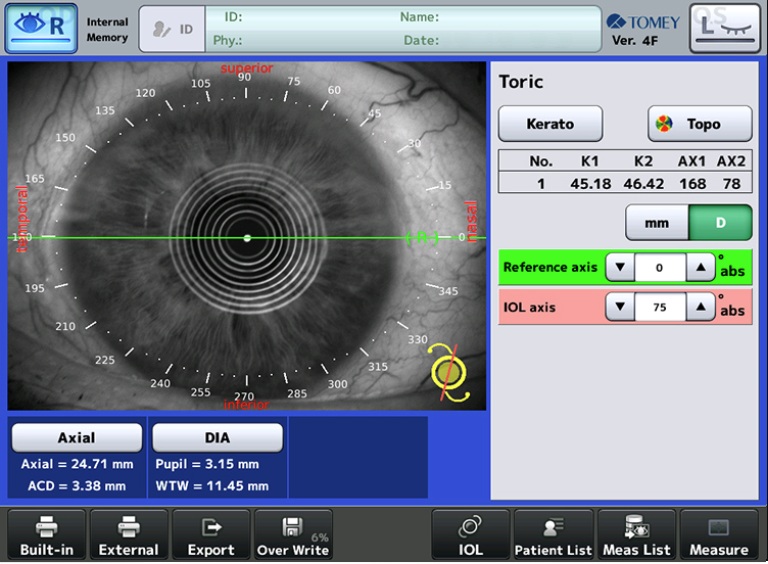Select the right eye R button
Viewport: 768px width, 564px height.
(41, 28)
